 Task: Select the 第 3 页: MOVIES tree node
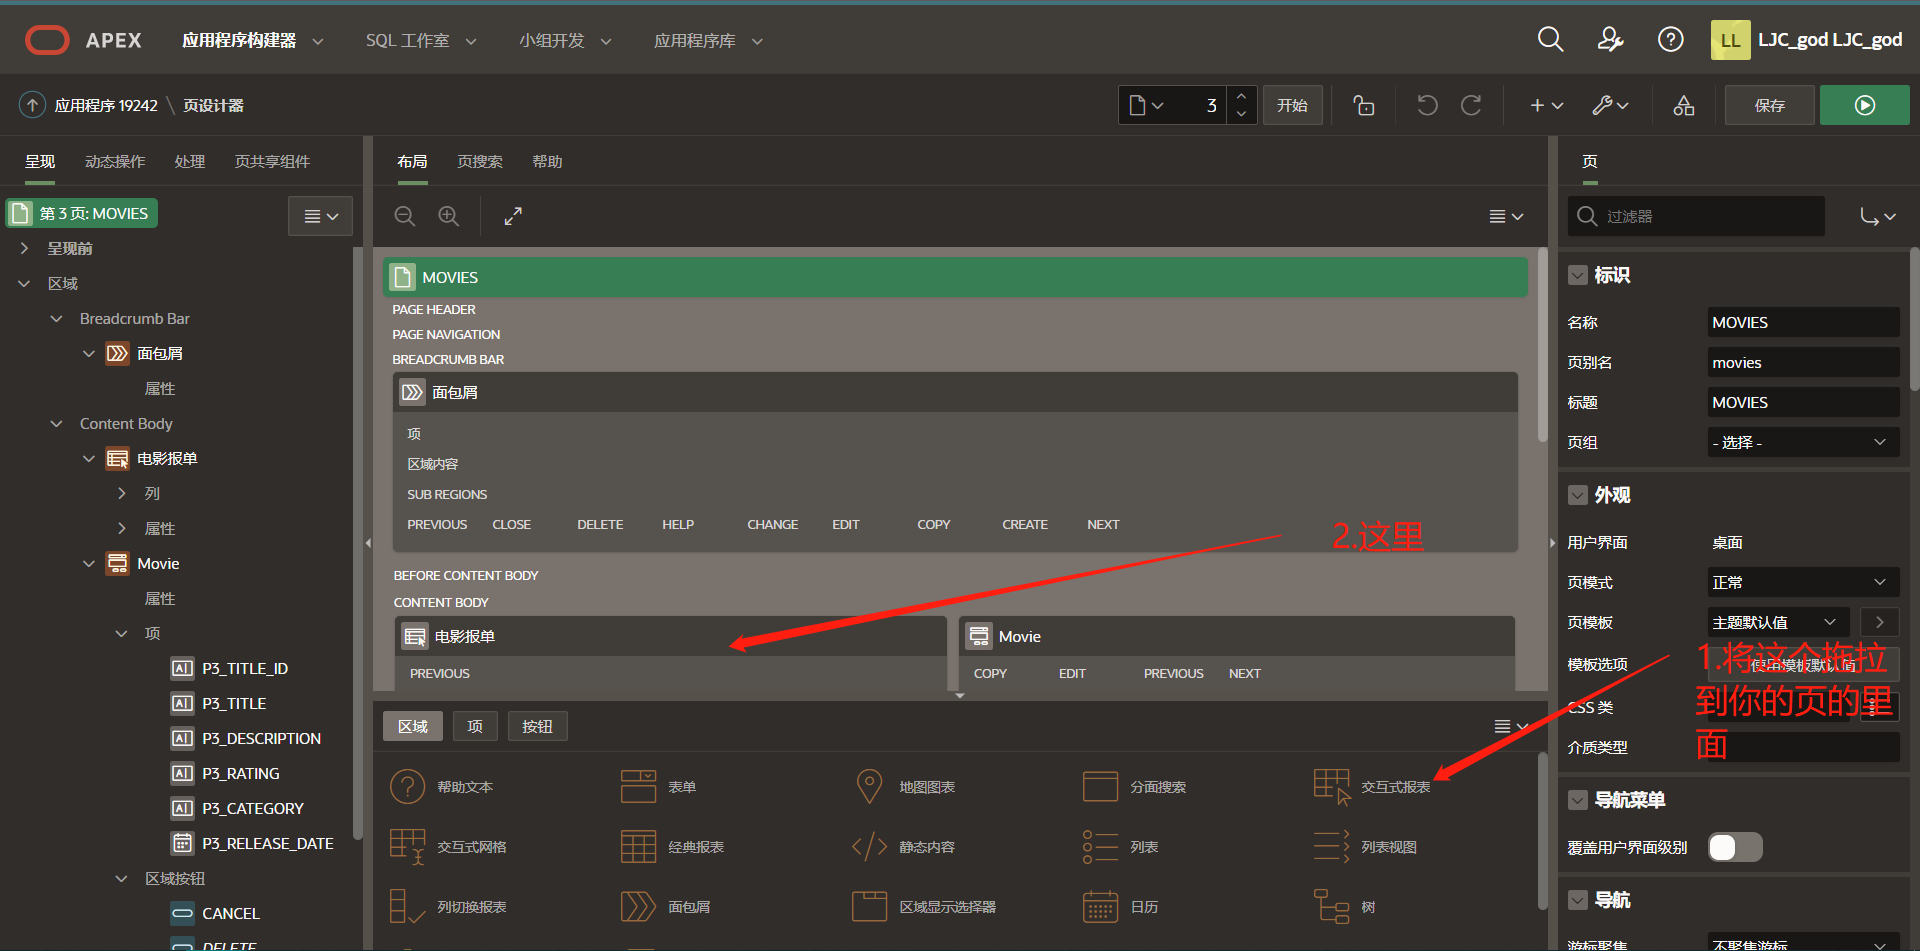point(82,213)
